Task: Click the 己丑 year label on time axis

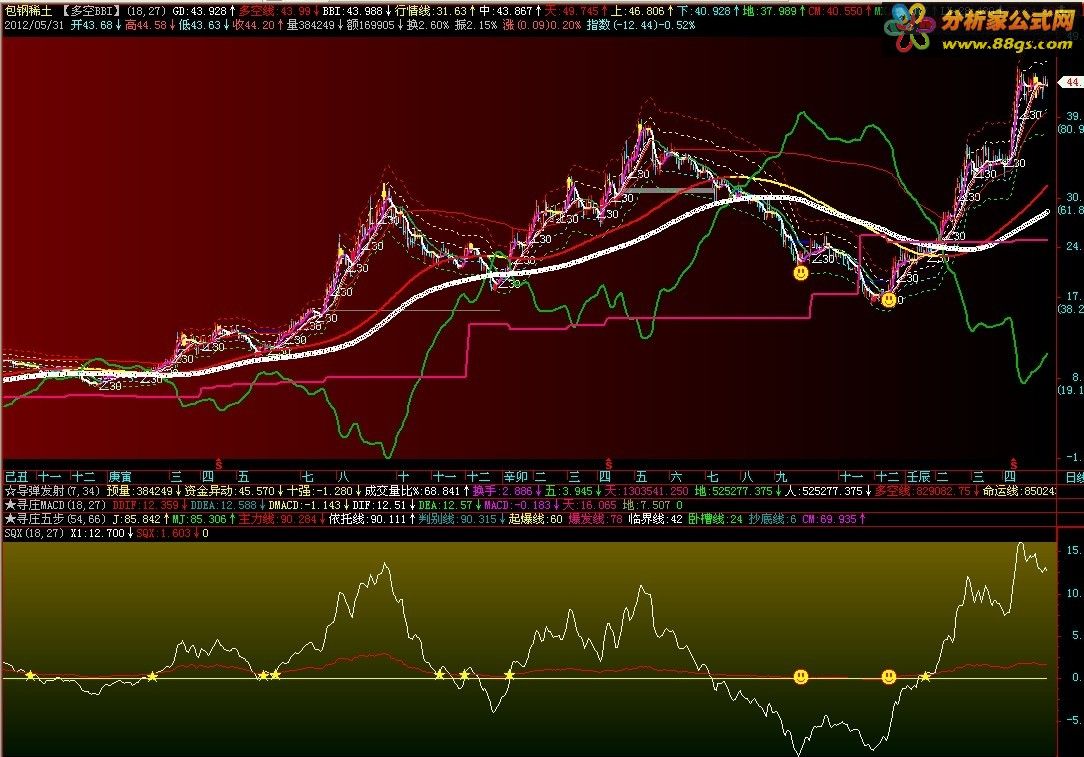Action: (17, 476)
